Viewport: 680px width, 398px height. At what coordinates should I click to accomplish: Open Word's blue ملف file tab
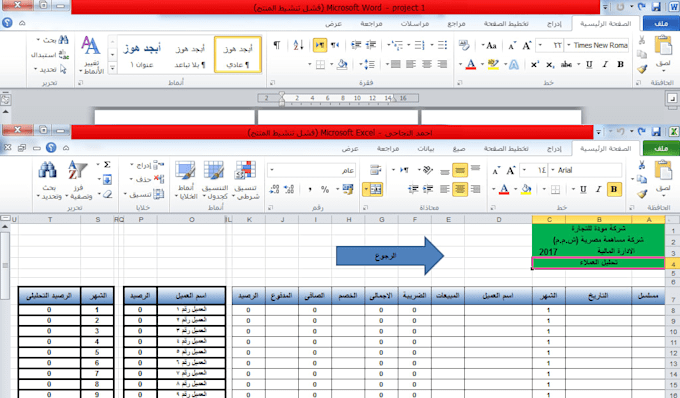pyautogui.click(x=661, y=23)
